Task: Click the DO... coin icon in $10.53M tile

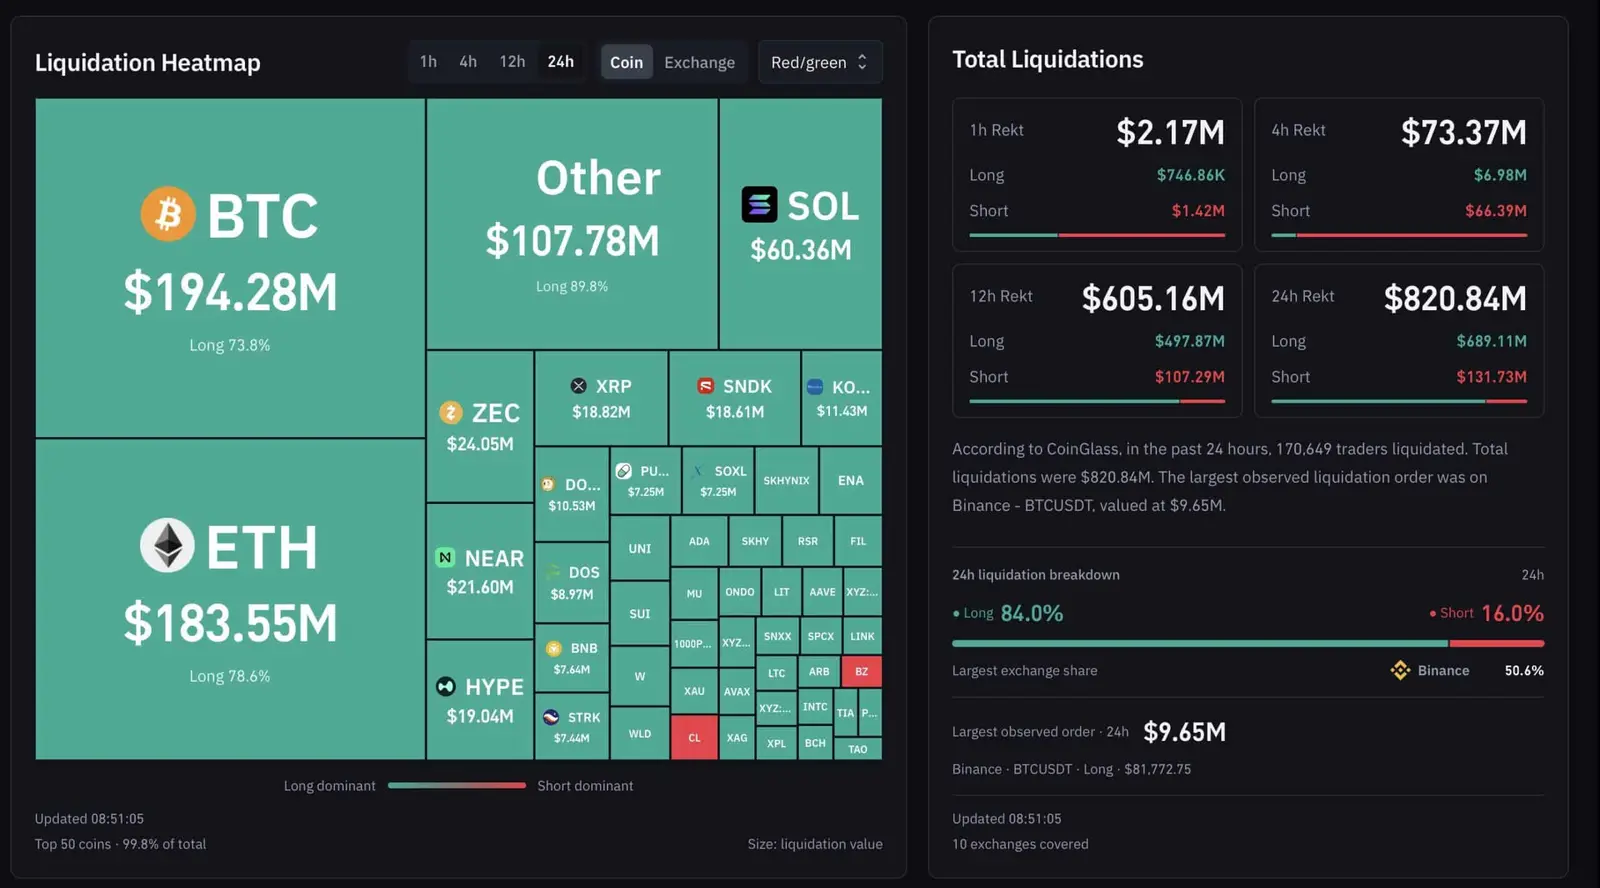Action: (548, 484)
